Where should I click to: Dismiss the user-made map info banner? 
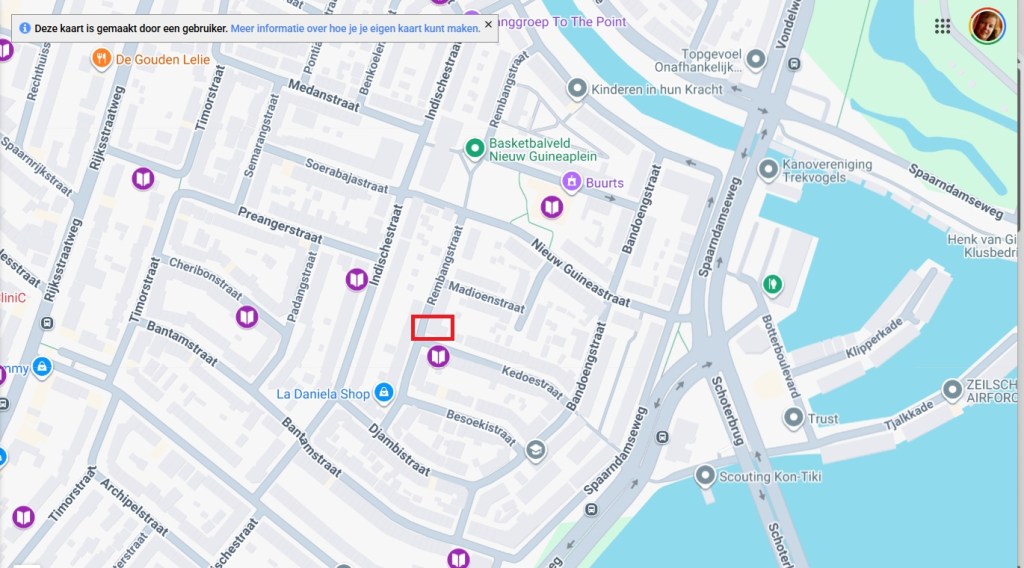tap(488, 25)
